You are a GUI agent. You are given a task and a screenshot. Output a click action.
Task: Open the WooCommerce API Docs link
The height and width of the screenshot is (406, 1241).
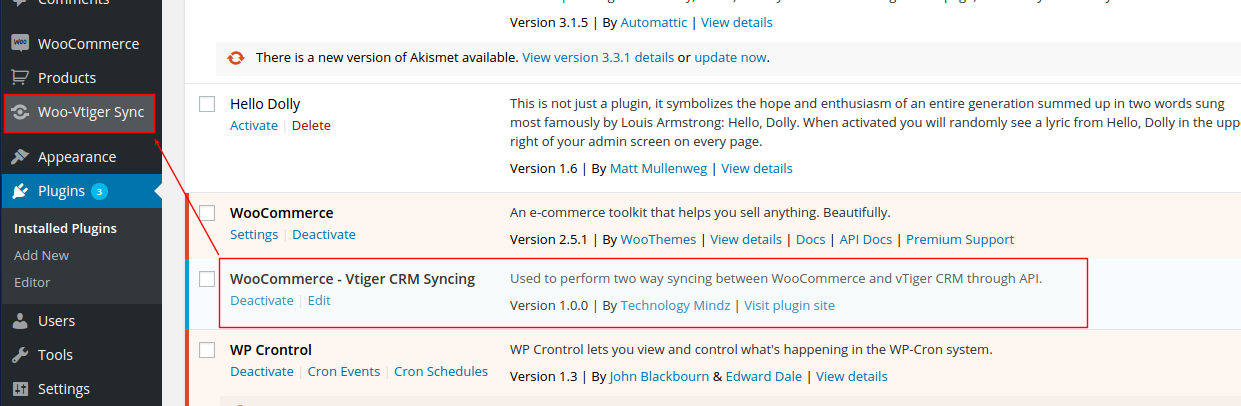pos(866,240)
